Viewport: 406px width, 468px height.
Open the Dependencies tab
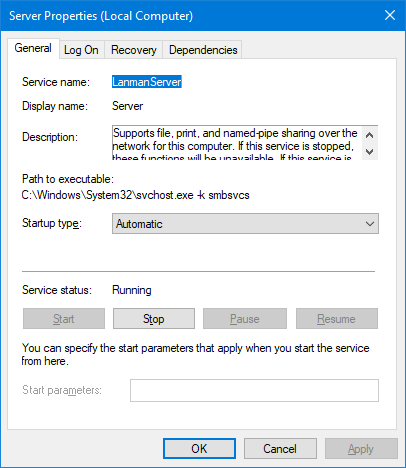pos(203,50)
